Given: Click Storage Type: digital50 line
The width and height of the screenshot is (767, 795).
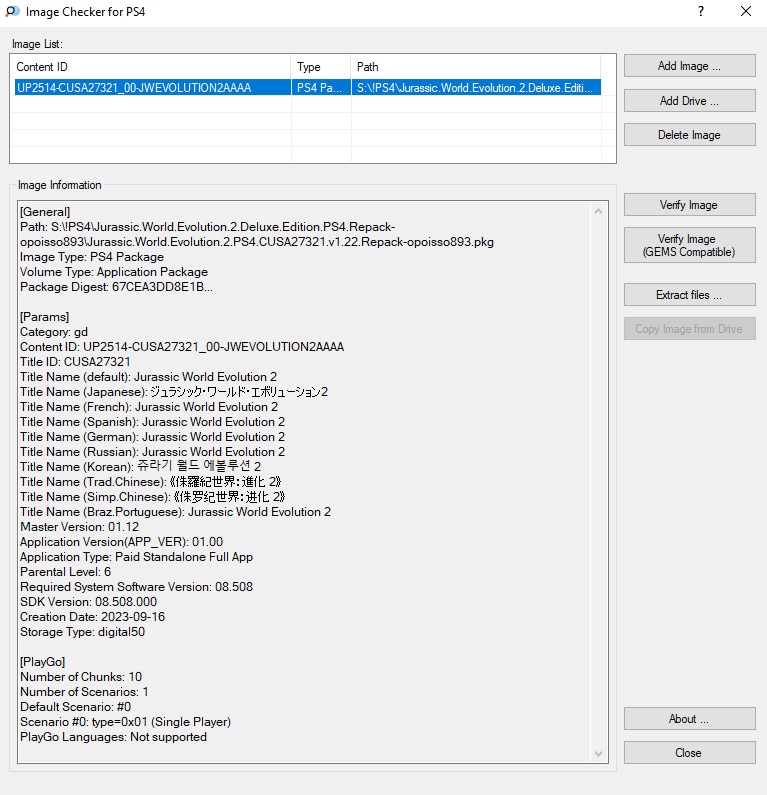Looking at the screenshot, I should pyautogui.click(x=83, y=632).
